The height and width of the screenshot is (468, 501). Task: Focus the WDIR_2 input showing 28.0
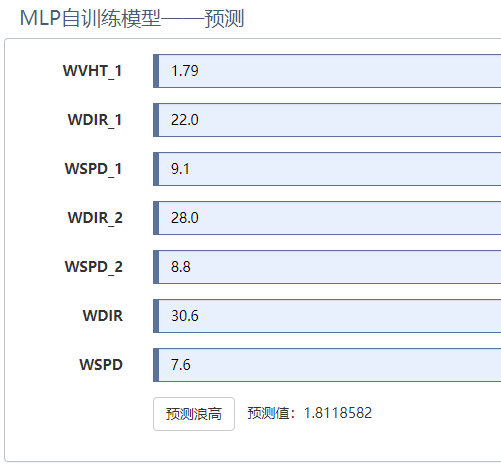pyautogui.click(x=327, y=218)
